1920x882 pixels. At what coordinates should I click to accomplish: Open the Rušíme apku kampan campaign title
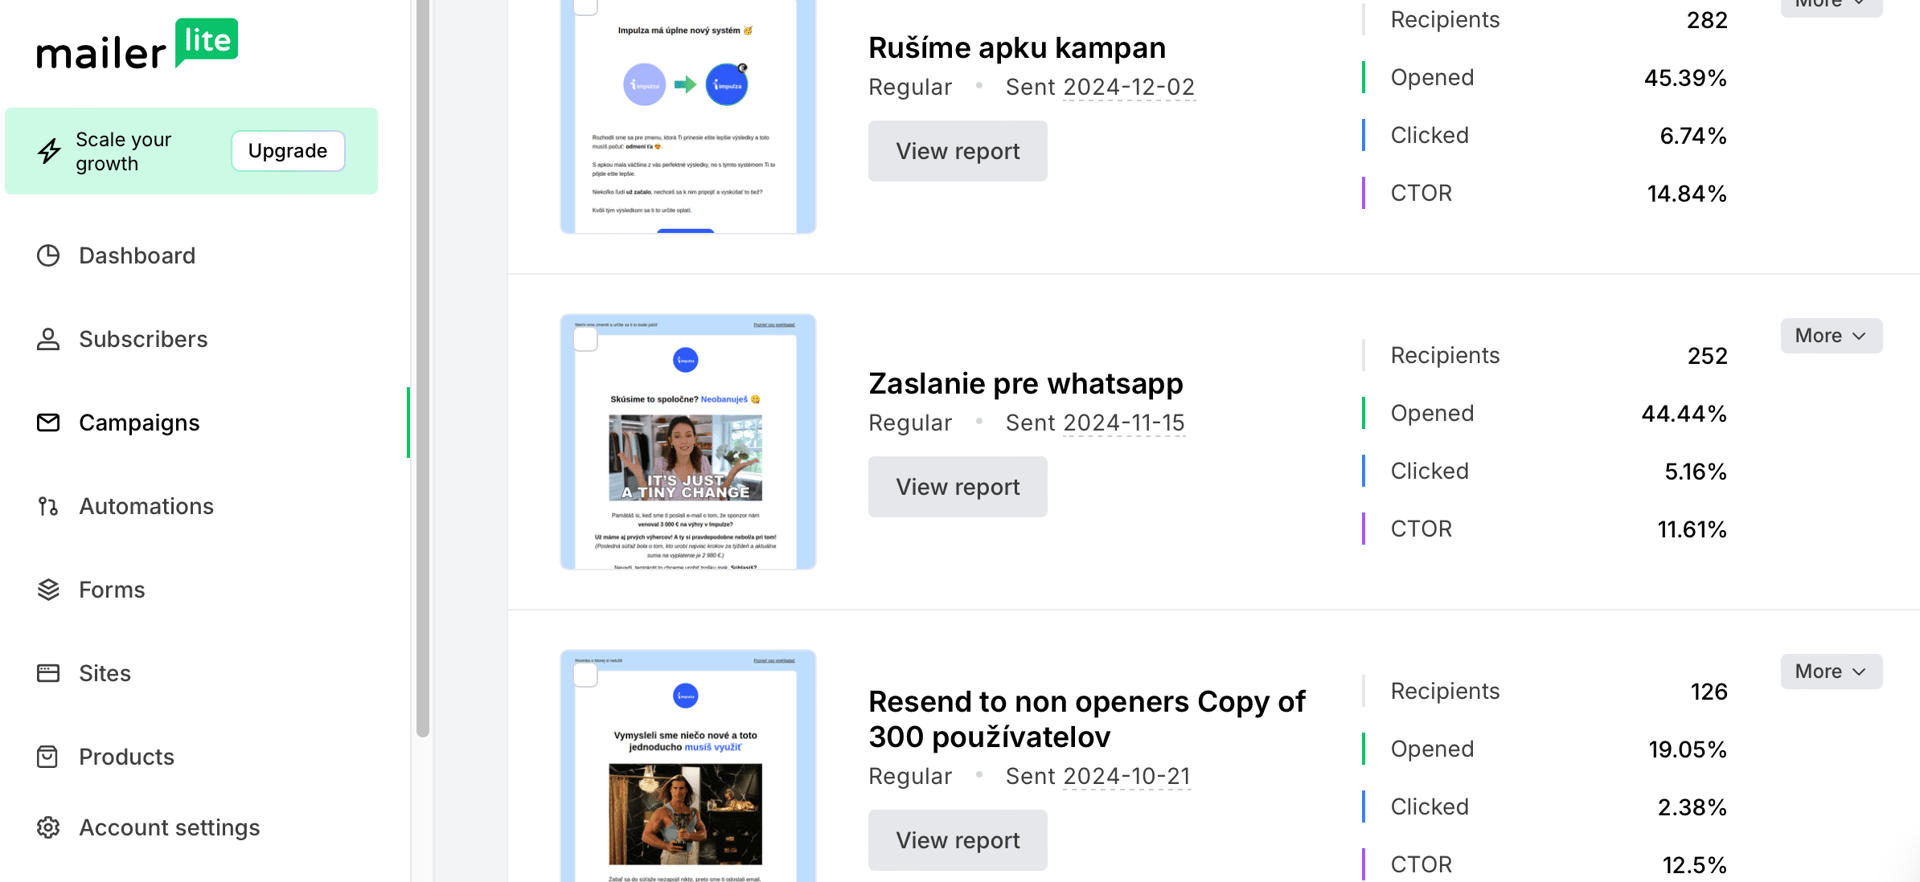pos(1017,47)
